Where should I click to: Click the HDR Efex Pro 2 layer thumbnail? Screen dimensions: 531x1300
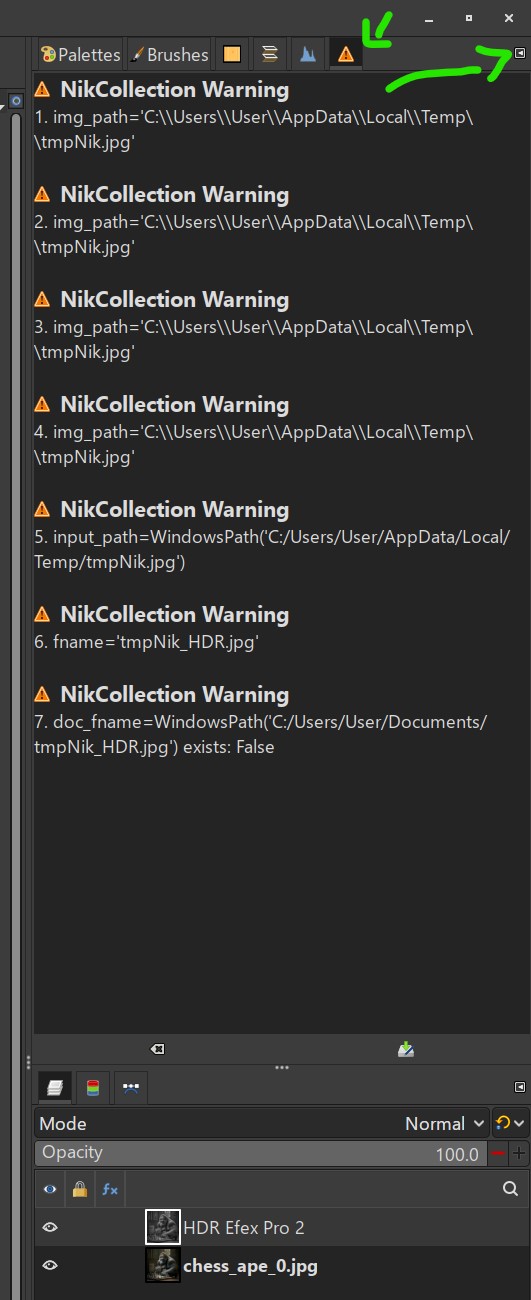pos(163,1227)
